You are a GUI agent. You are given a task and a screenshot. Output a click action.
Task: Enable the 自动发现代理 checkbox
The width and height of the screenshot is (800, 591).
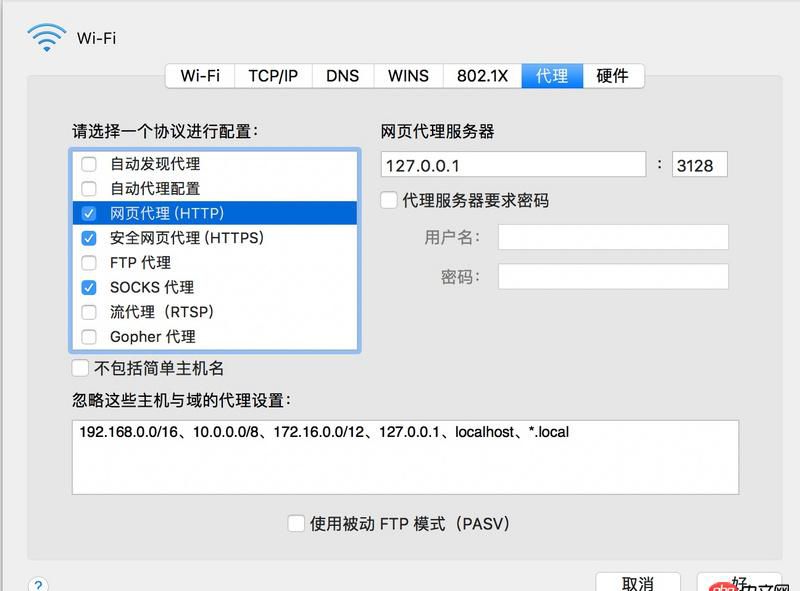point(88,164)
